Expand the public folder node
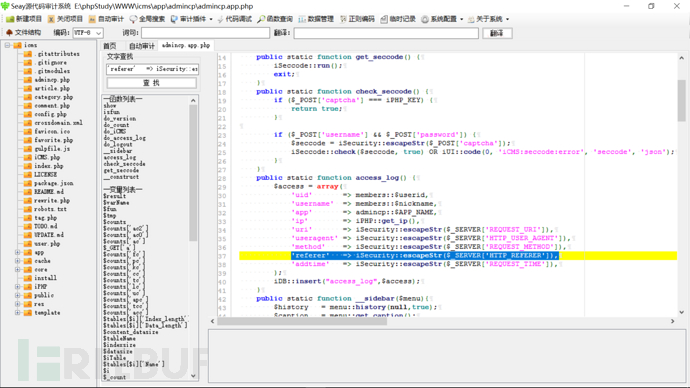Viewport: 690px width, 388px height. [18, 295]
